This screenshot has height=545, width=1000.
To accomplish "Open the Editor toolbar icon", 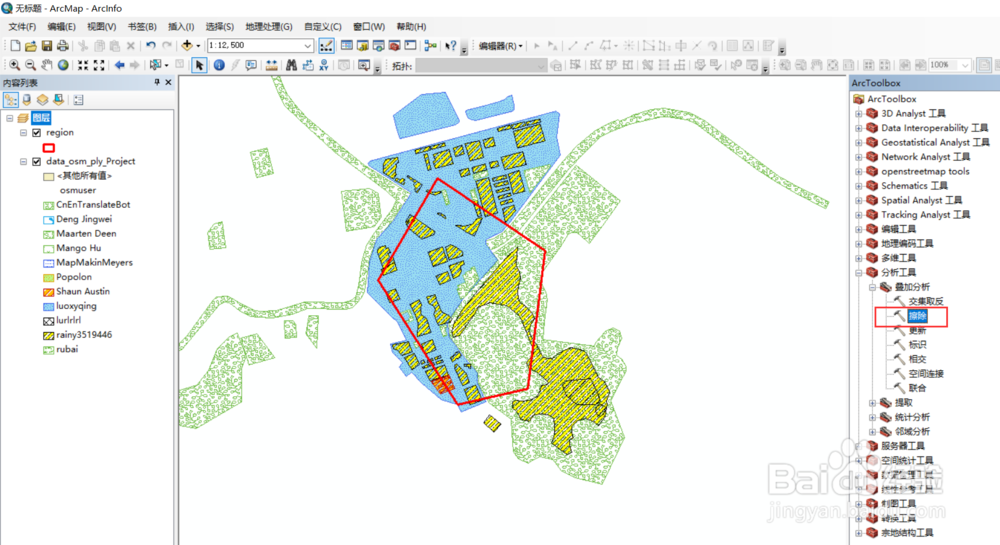I will [326, 45].
